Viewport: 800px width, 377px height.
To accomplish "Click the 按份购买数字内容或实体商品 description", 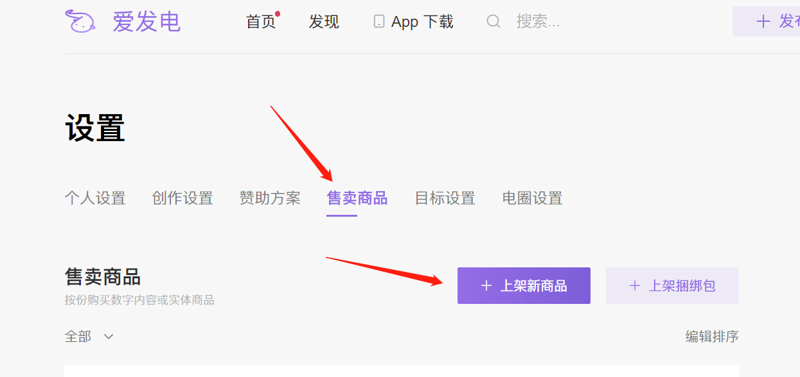I will click(x=139, y=300).
